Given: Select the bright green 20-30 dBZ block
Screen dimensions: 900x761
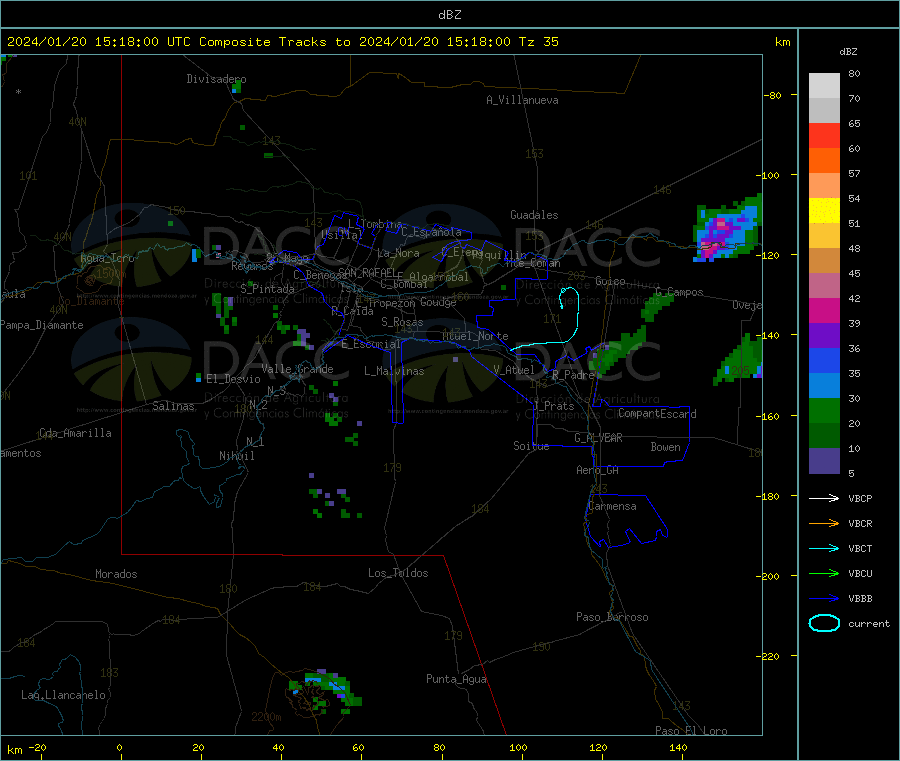Looking at the screenshot, I should [x=824, y=410].
